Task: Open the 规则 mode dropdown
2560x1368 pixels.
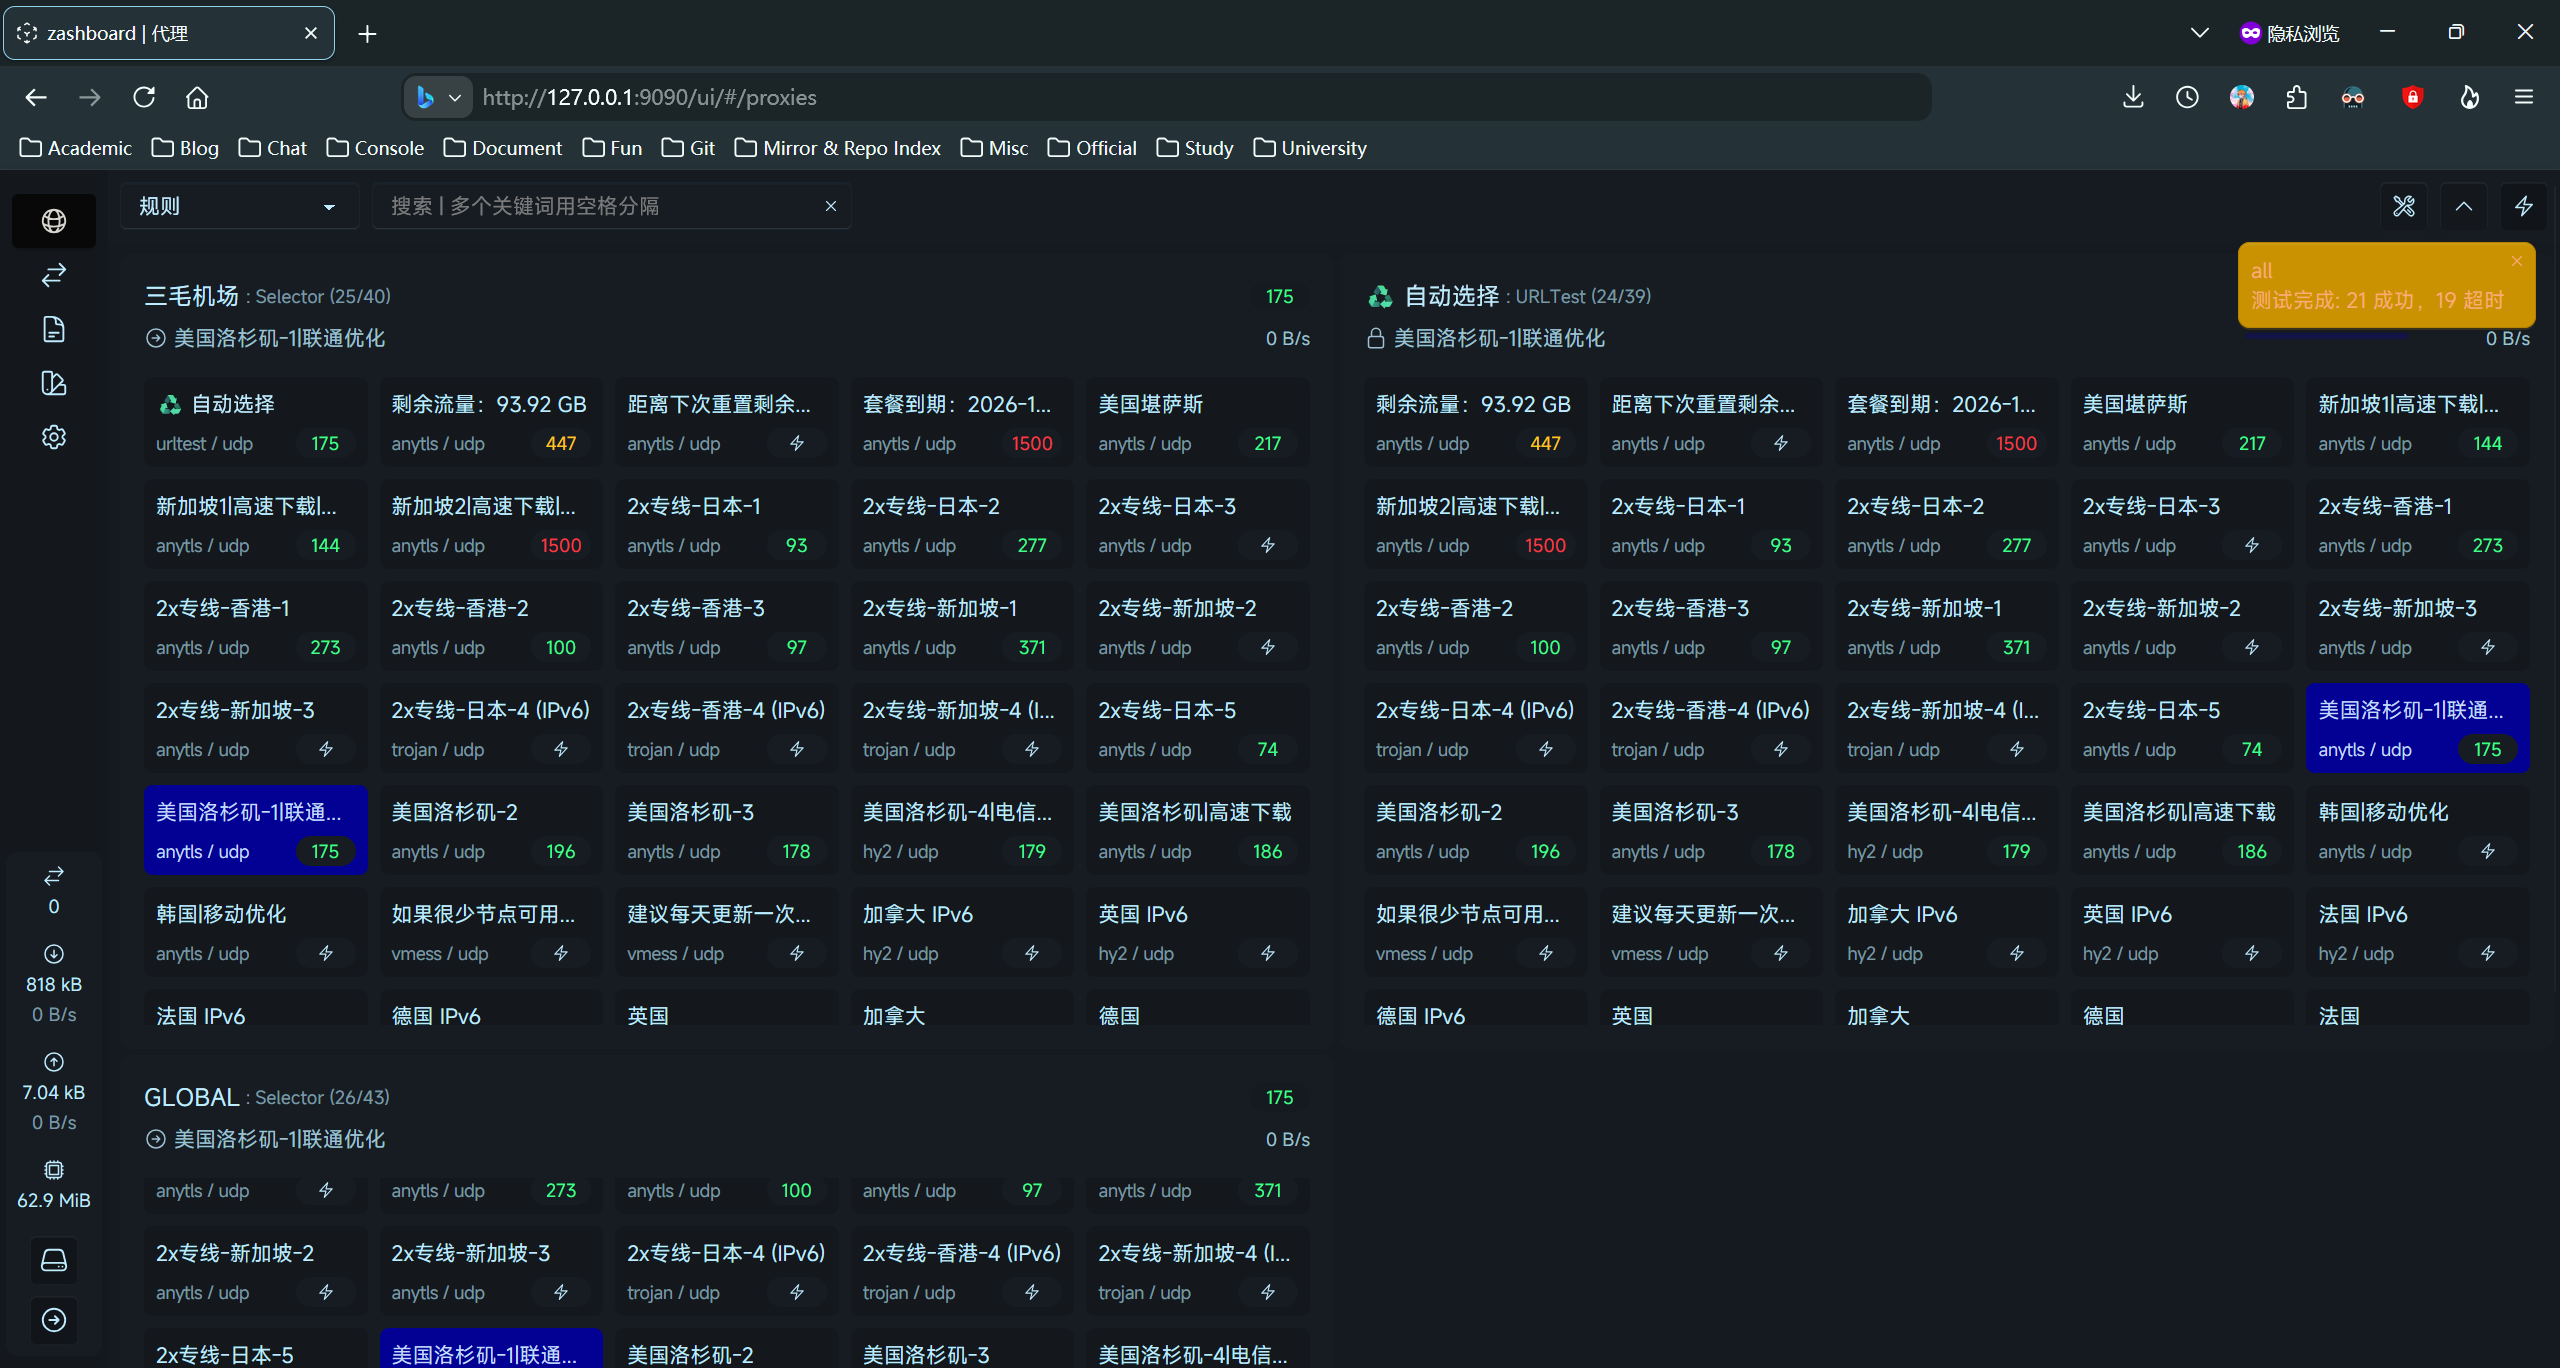Action: click(239, 206)
